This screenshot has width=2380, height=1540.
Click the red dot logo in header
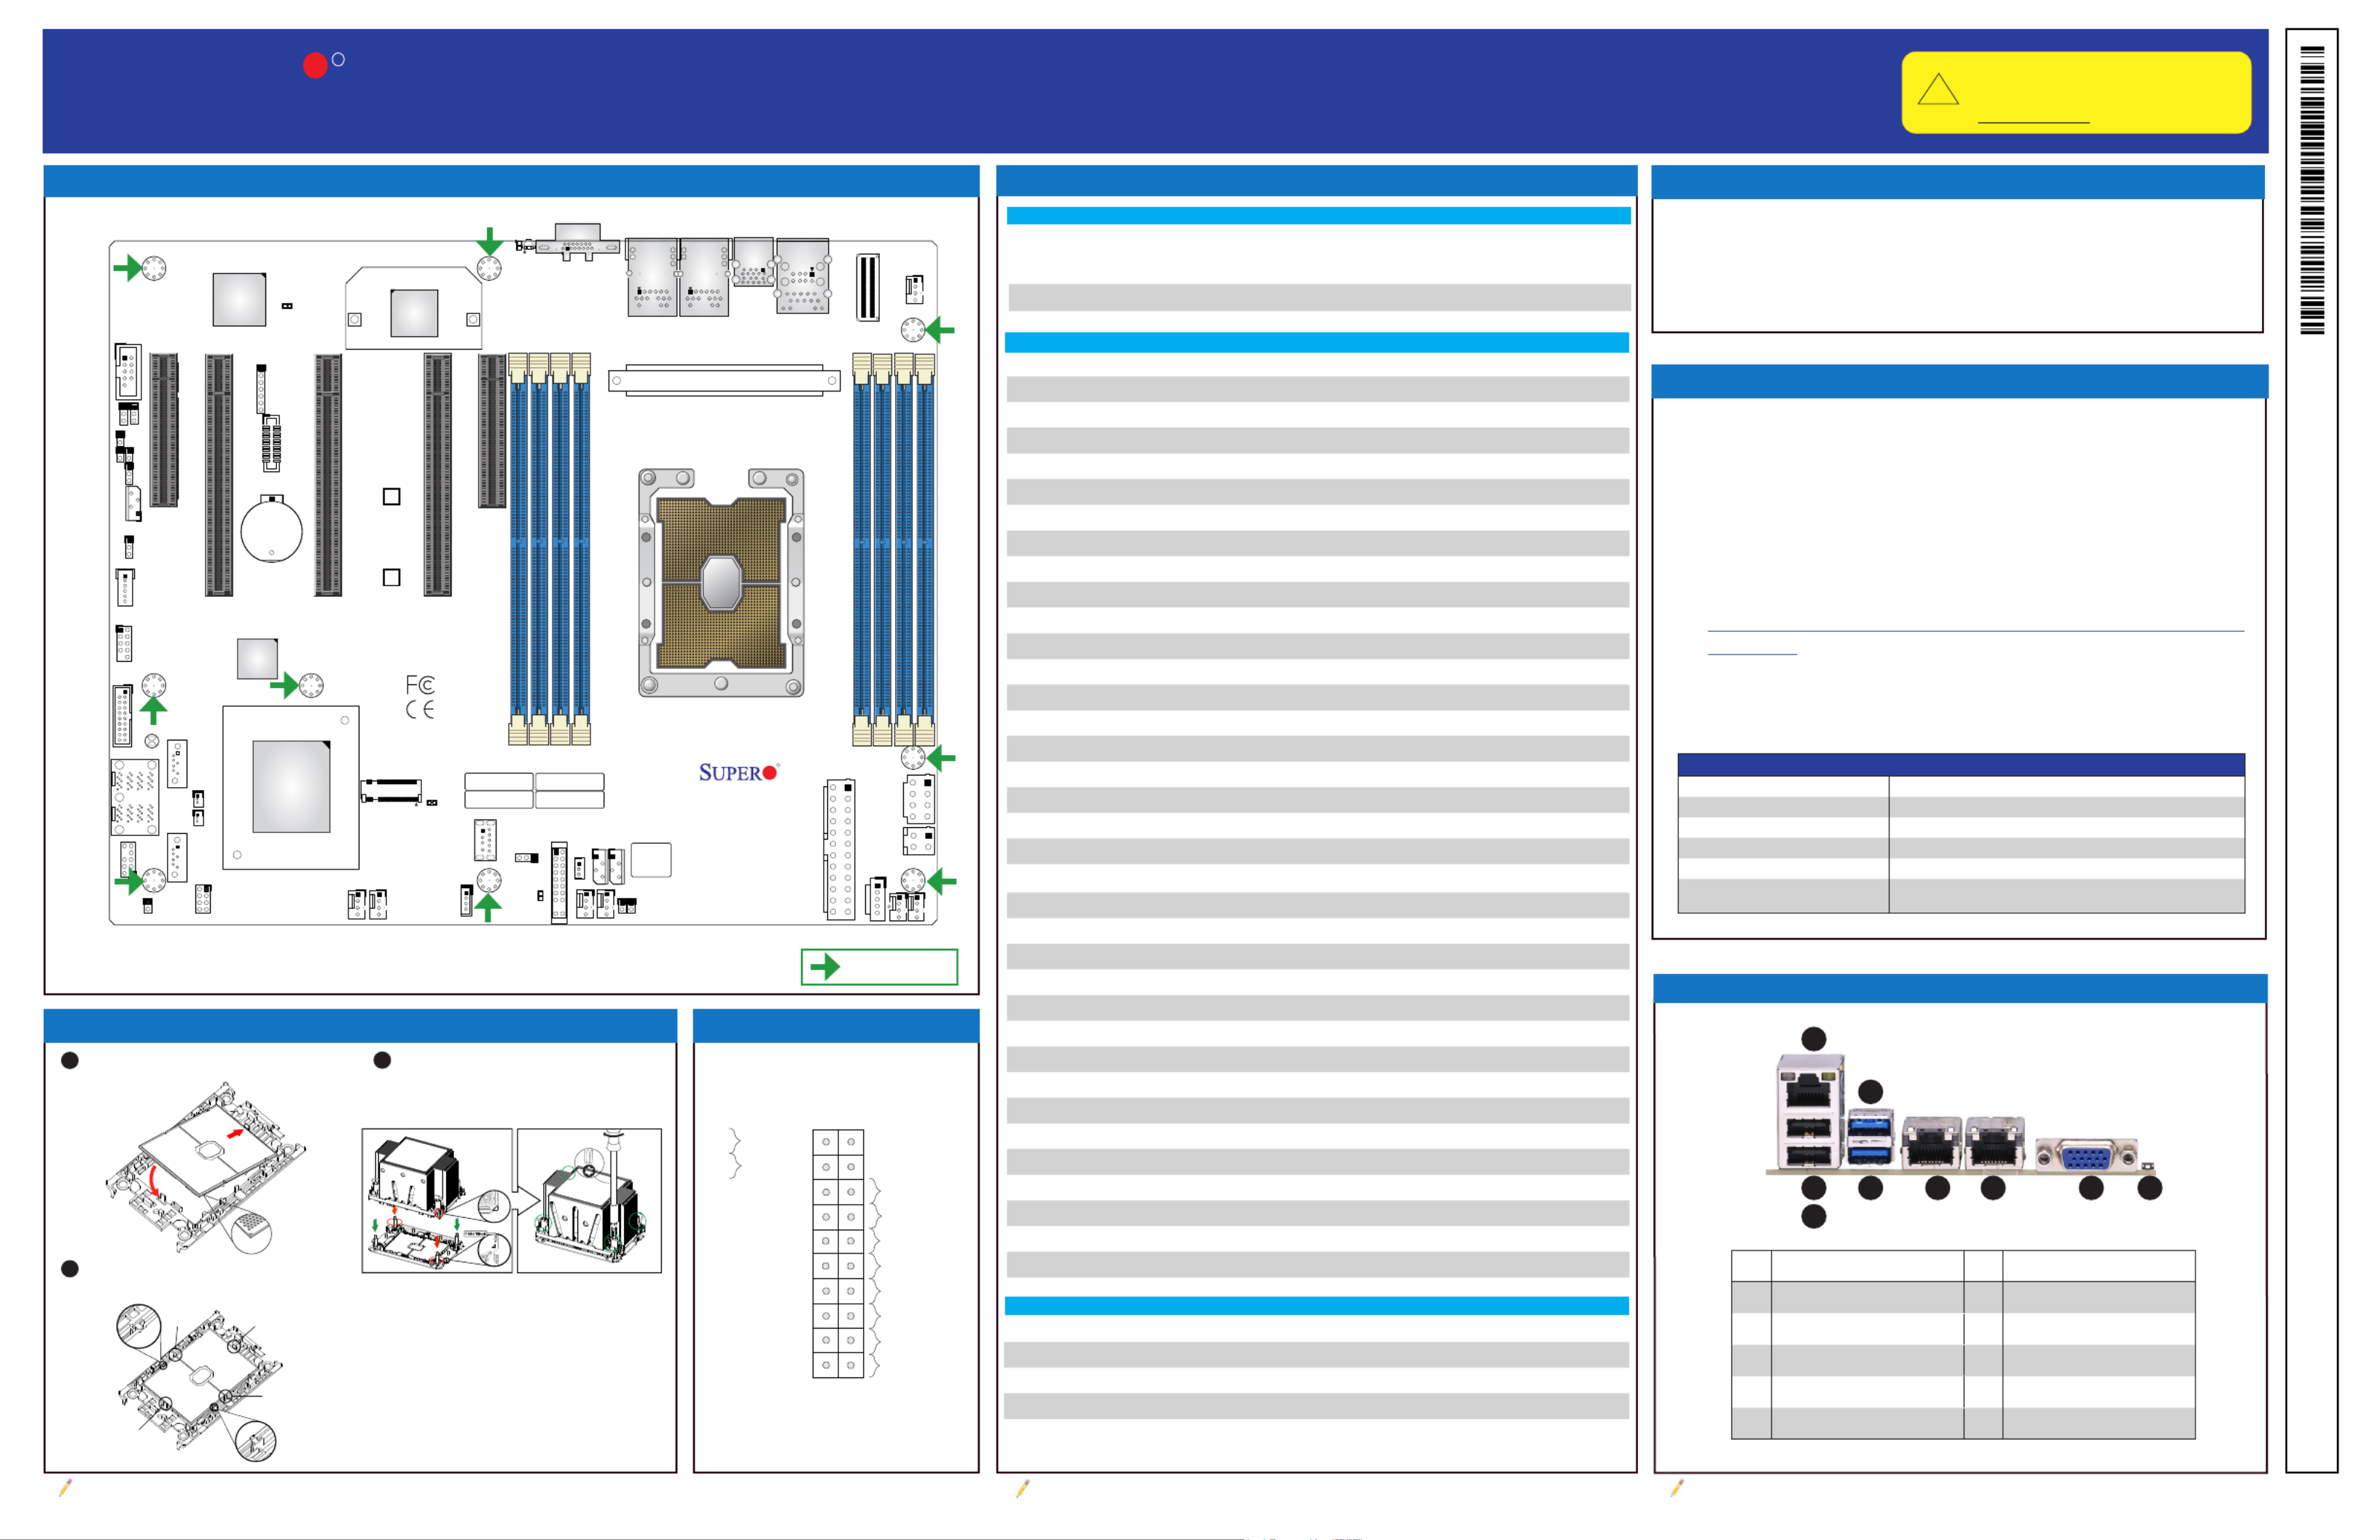point(315,66)
